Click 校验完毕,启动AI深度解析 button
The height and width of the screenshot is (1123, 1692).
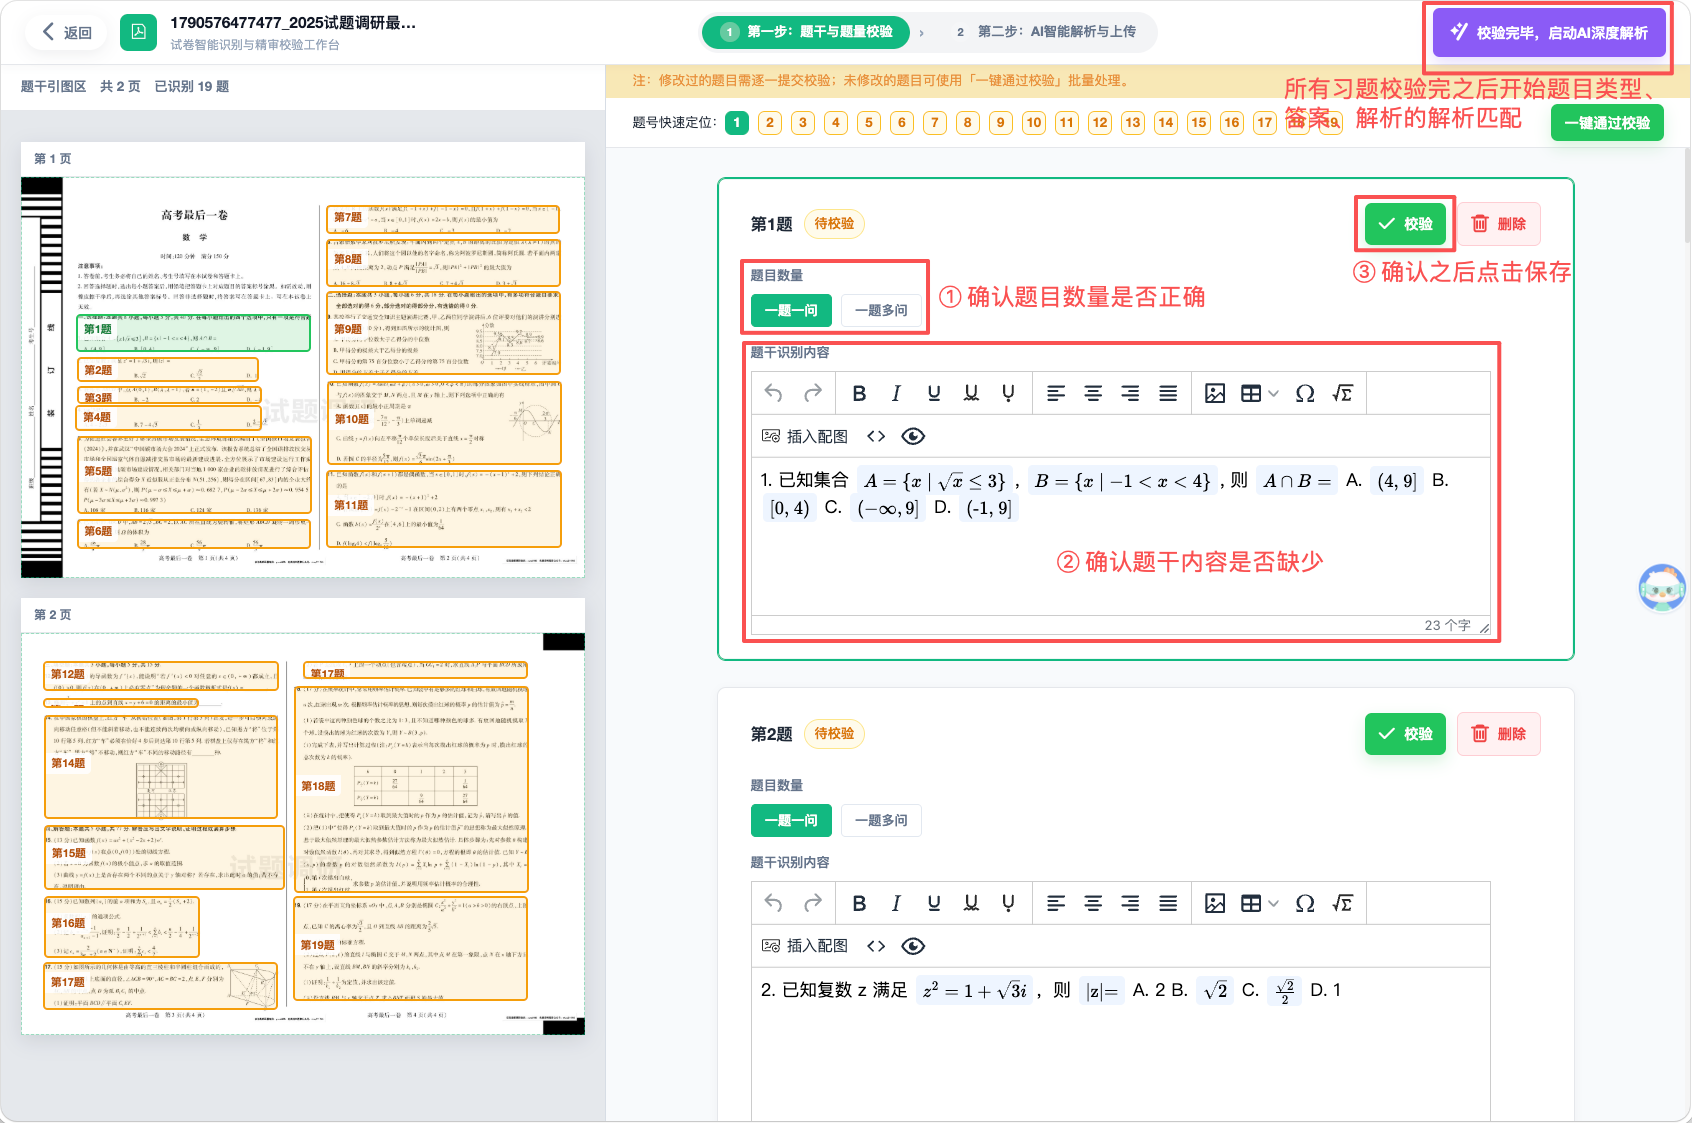[1549, 32]
